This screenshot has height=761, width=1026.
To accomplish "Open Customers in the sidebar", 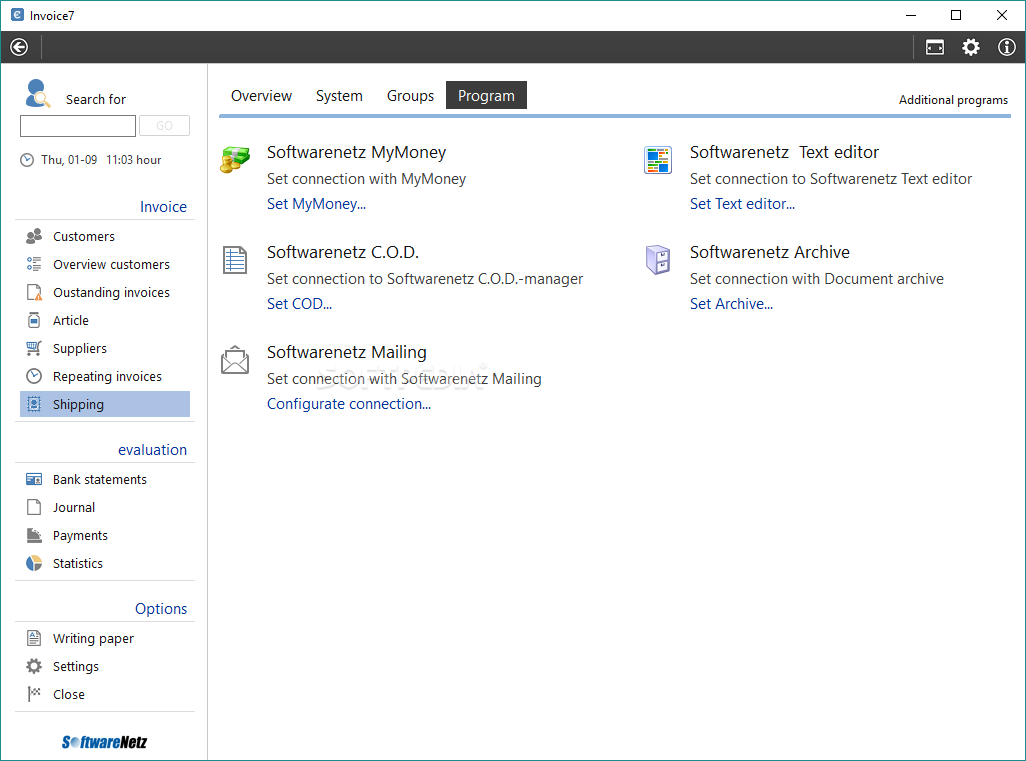I will 105,236.
